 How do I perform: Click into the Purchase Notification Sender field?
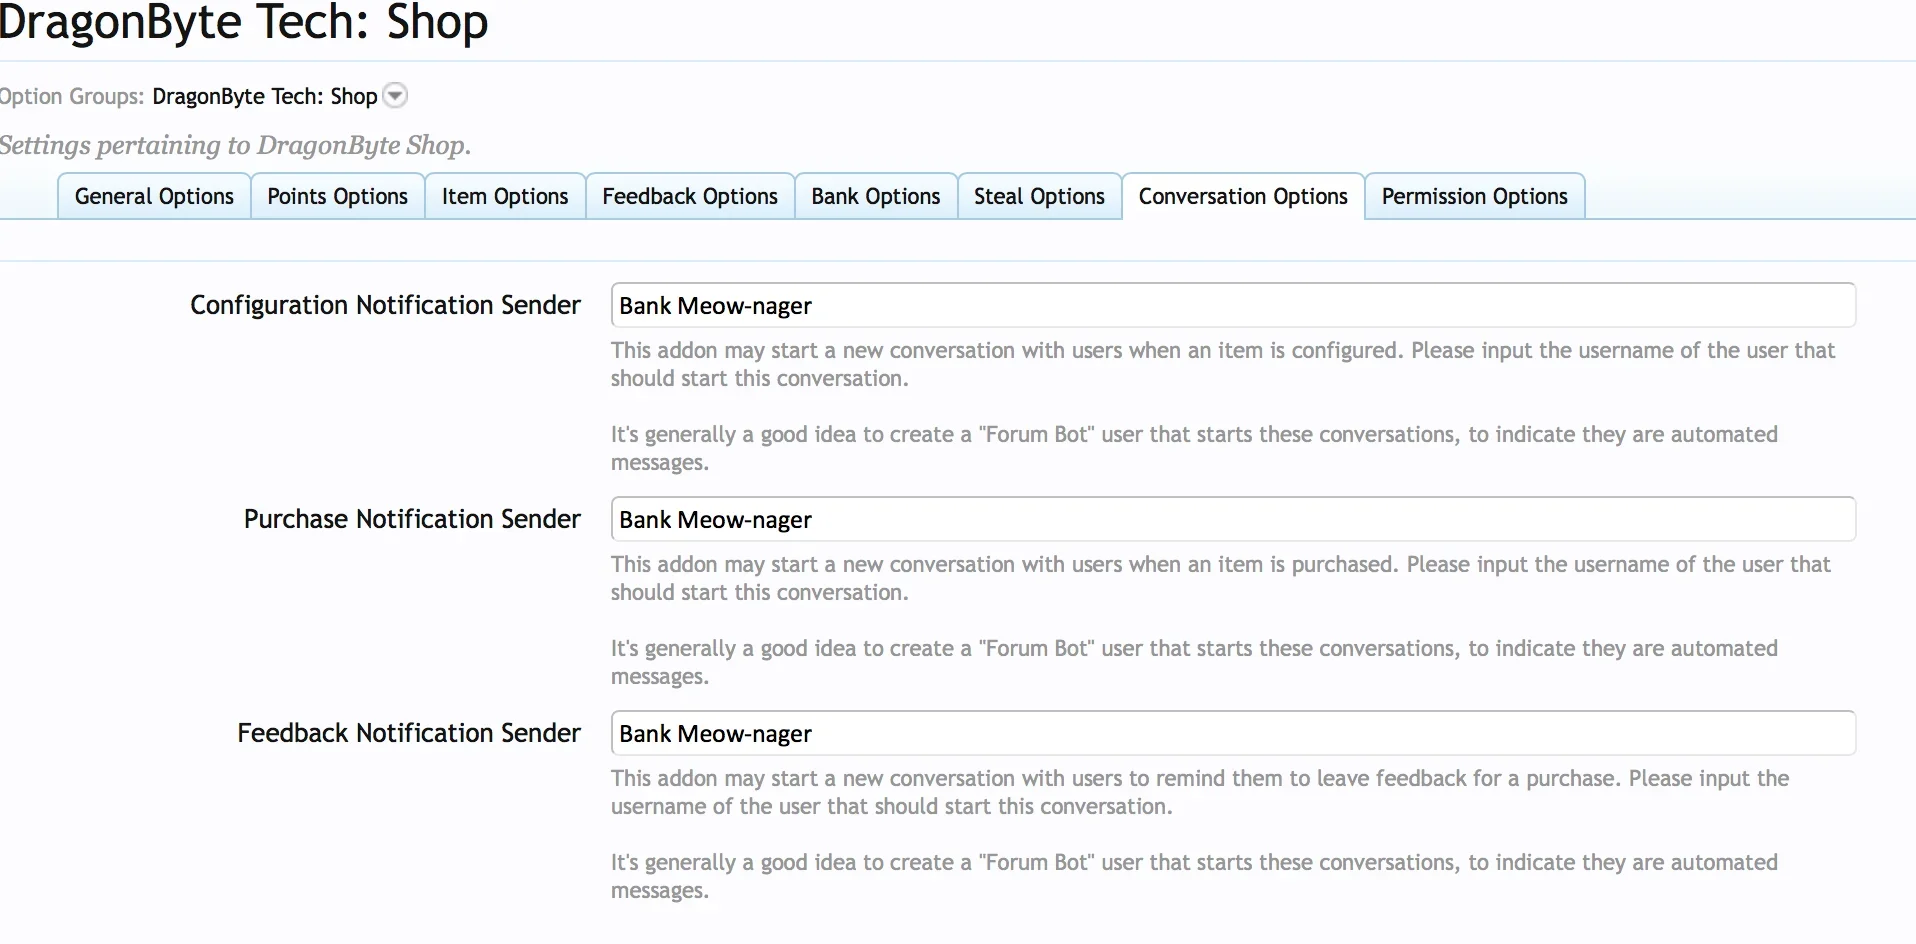tap(1232, 519)
